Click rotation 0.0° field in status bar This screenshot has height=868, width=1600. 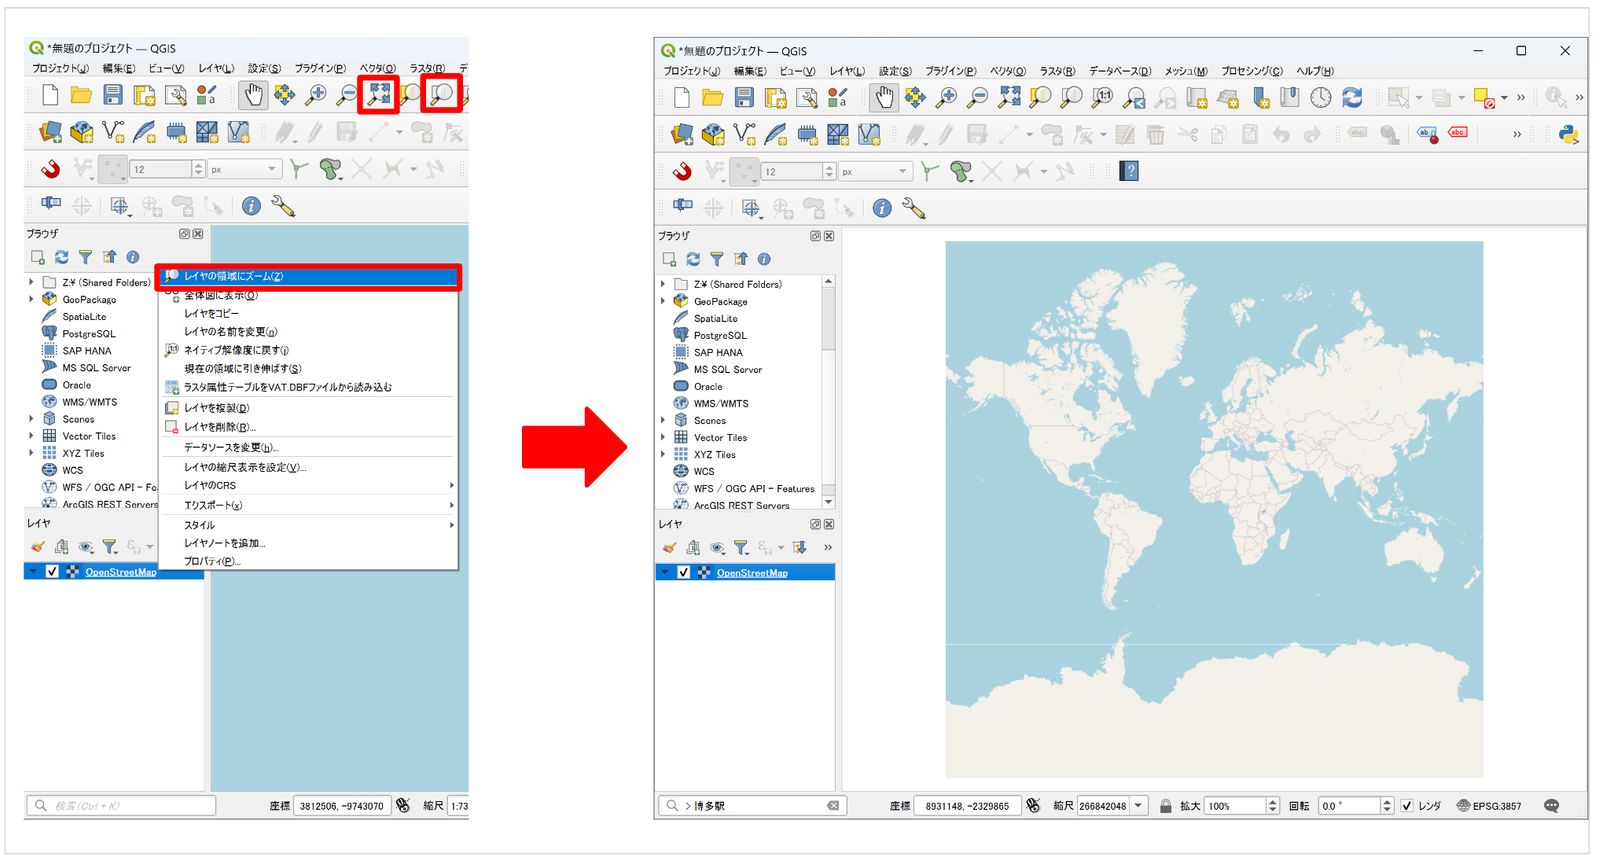click(x=1356, y=806)
